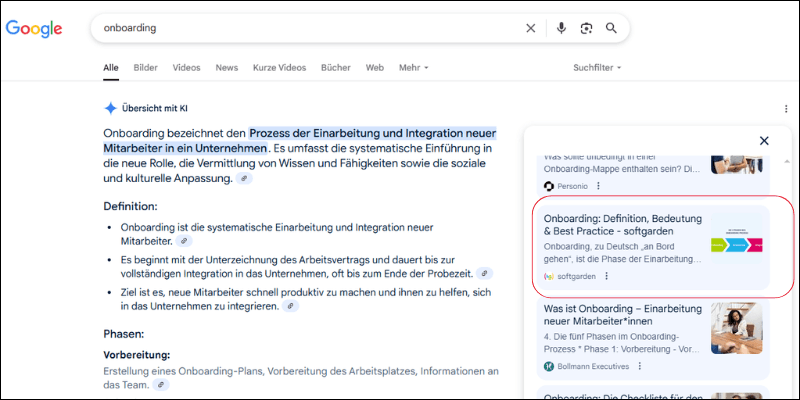800x400 pixels.
Task: Open the source link icon after 'kulturelle Anpassung'
Action: 244,179
